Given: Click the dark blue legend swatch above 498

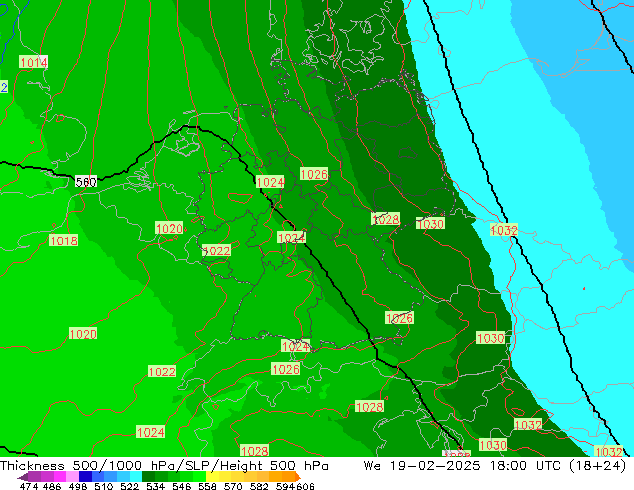Looking at the screenshot, I should coord(85,476).
